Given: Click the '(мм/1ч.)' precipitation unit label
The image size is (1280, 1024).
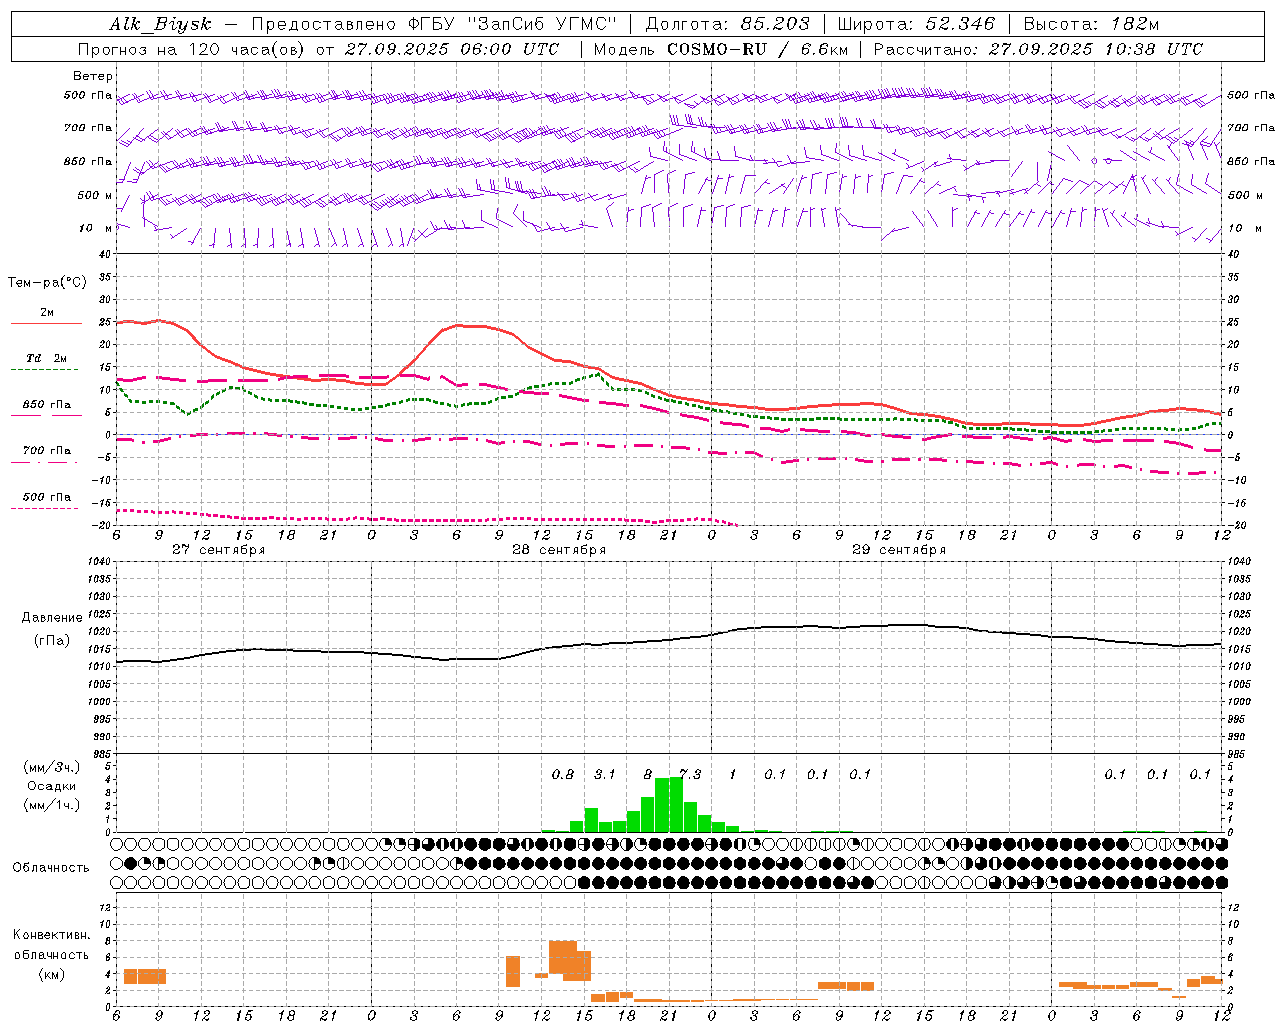Looking at the screenshot, I should pos(52,805).
